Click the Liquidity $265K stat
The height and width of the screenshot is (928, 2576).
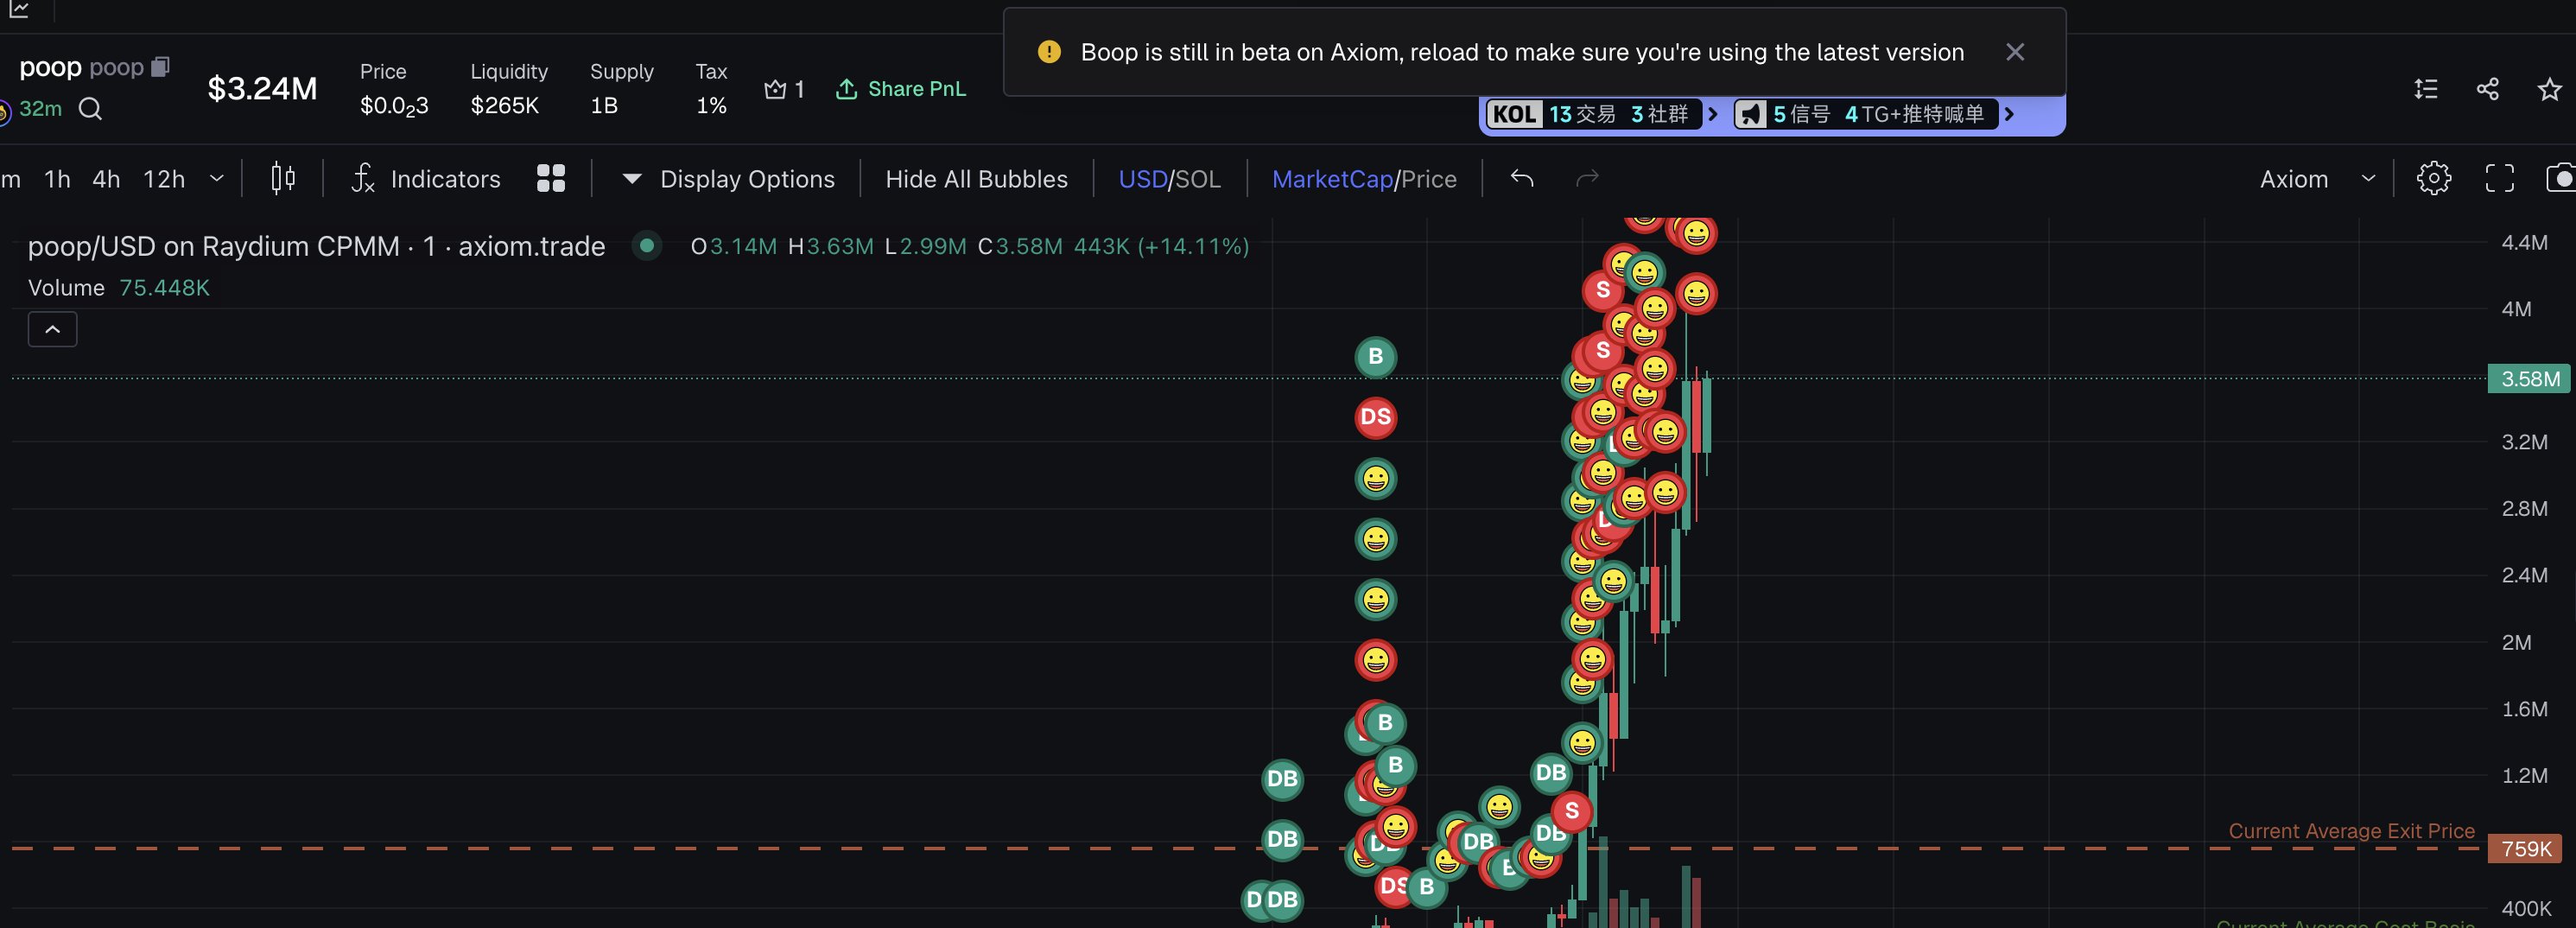coord(509,88)
